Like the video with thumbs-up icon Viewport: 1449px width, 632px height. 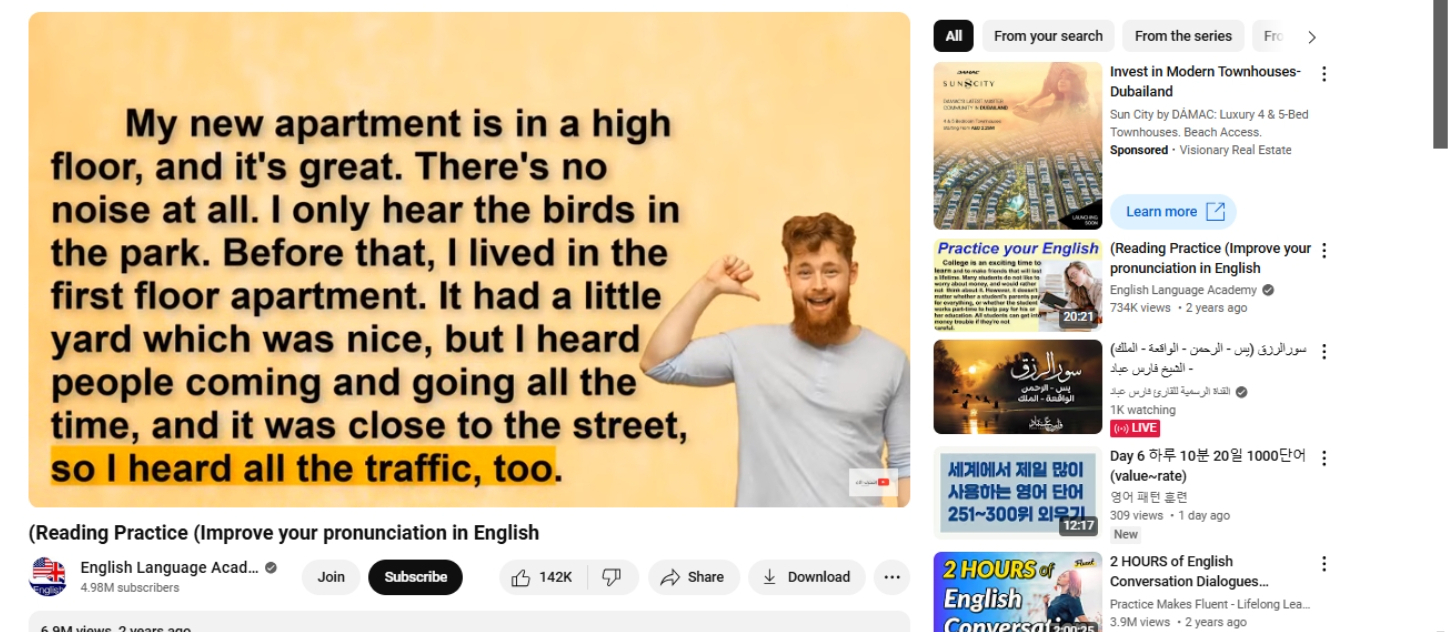click(543, 577)
